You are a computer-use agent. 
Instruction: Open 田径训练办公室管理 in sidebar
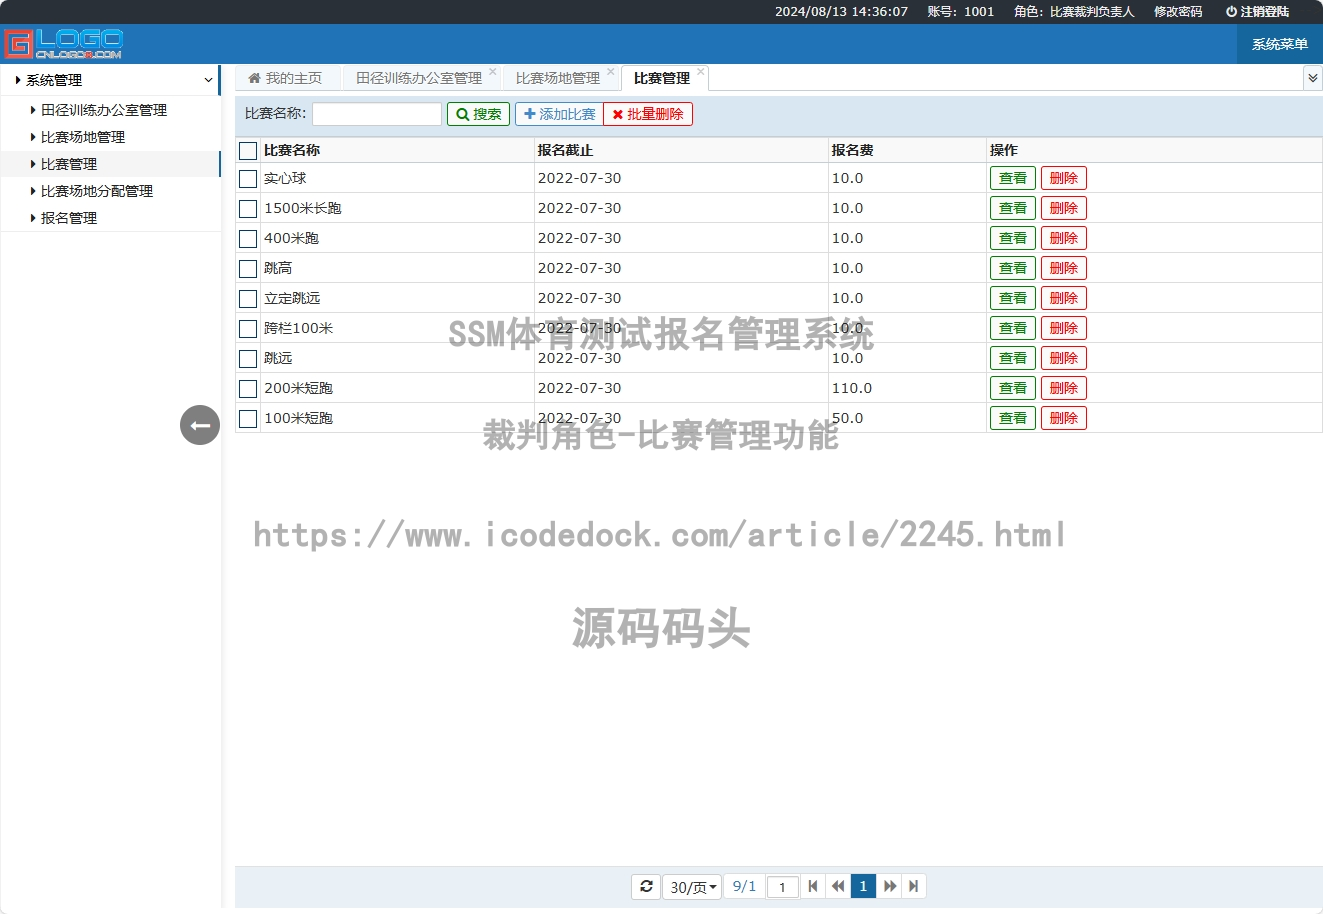point(104,110)
